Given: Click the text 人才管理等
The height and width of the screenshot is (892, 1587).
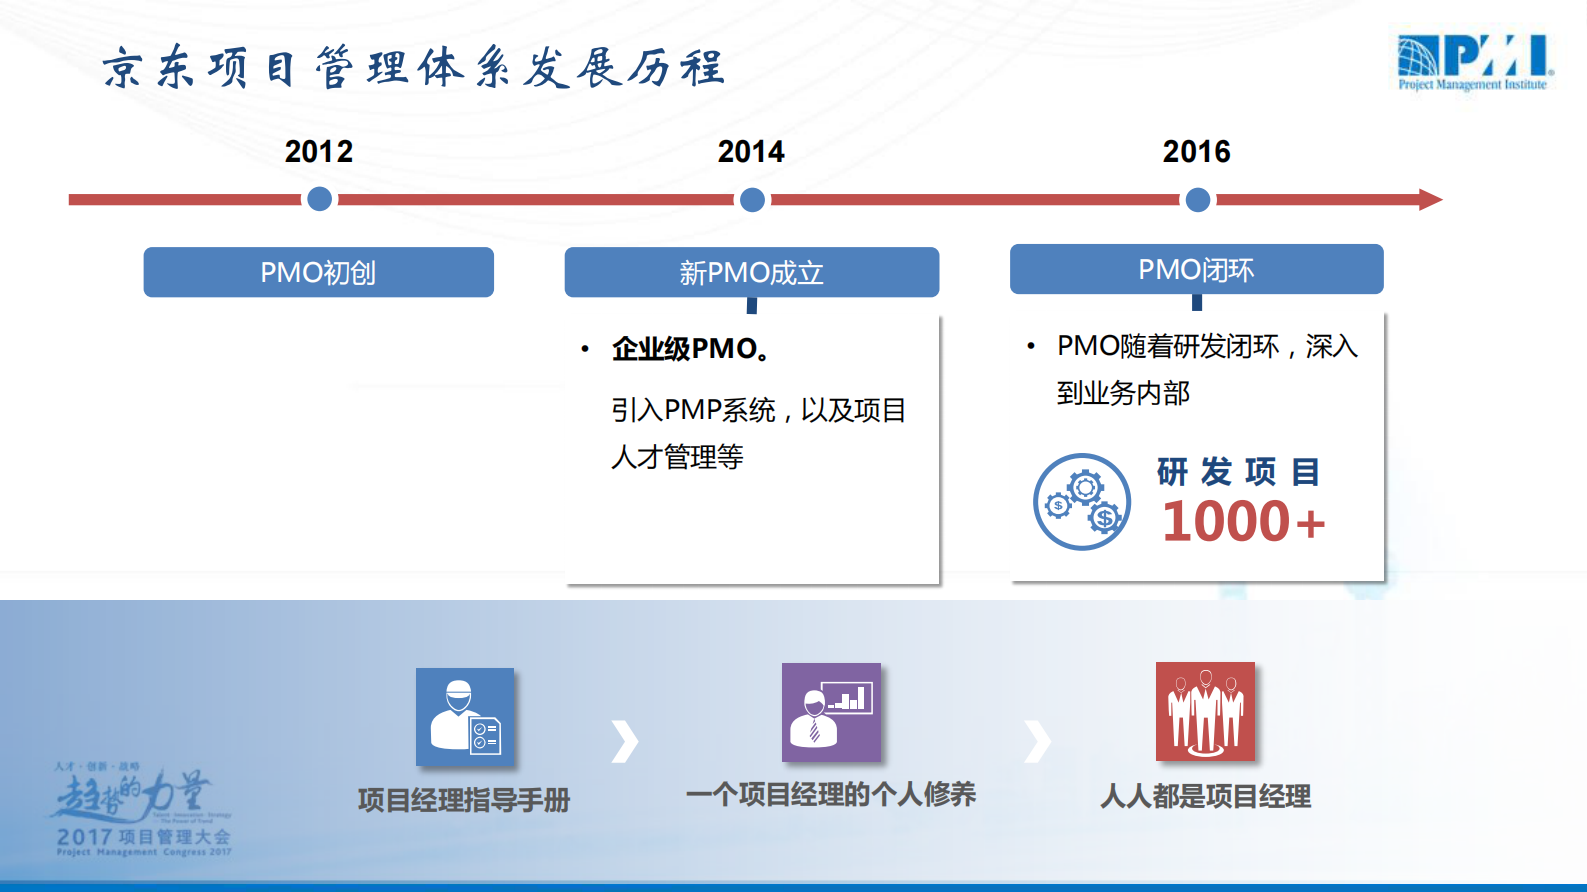Looking at the screenshot, I should (677, 457).
